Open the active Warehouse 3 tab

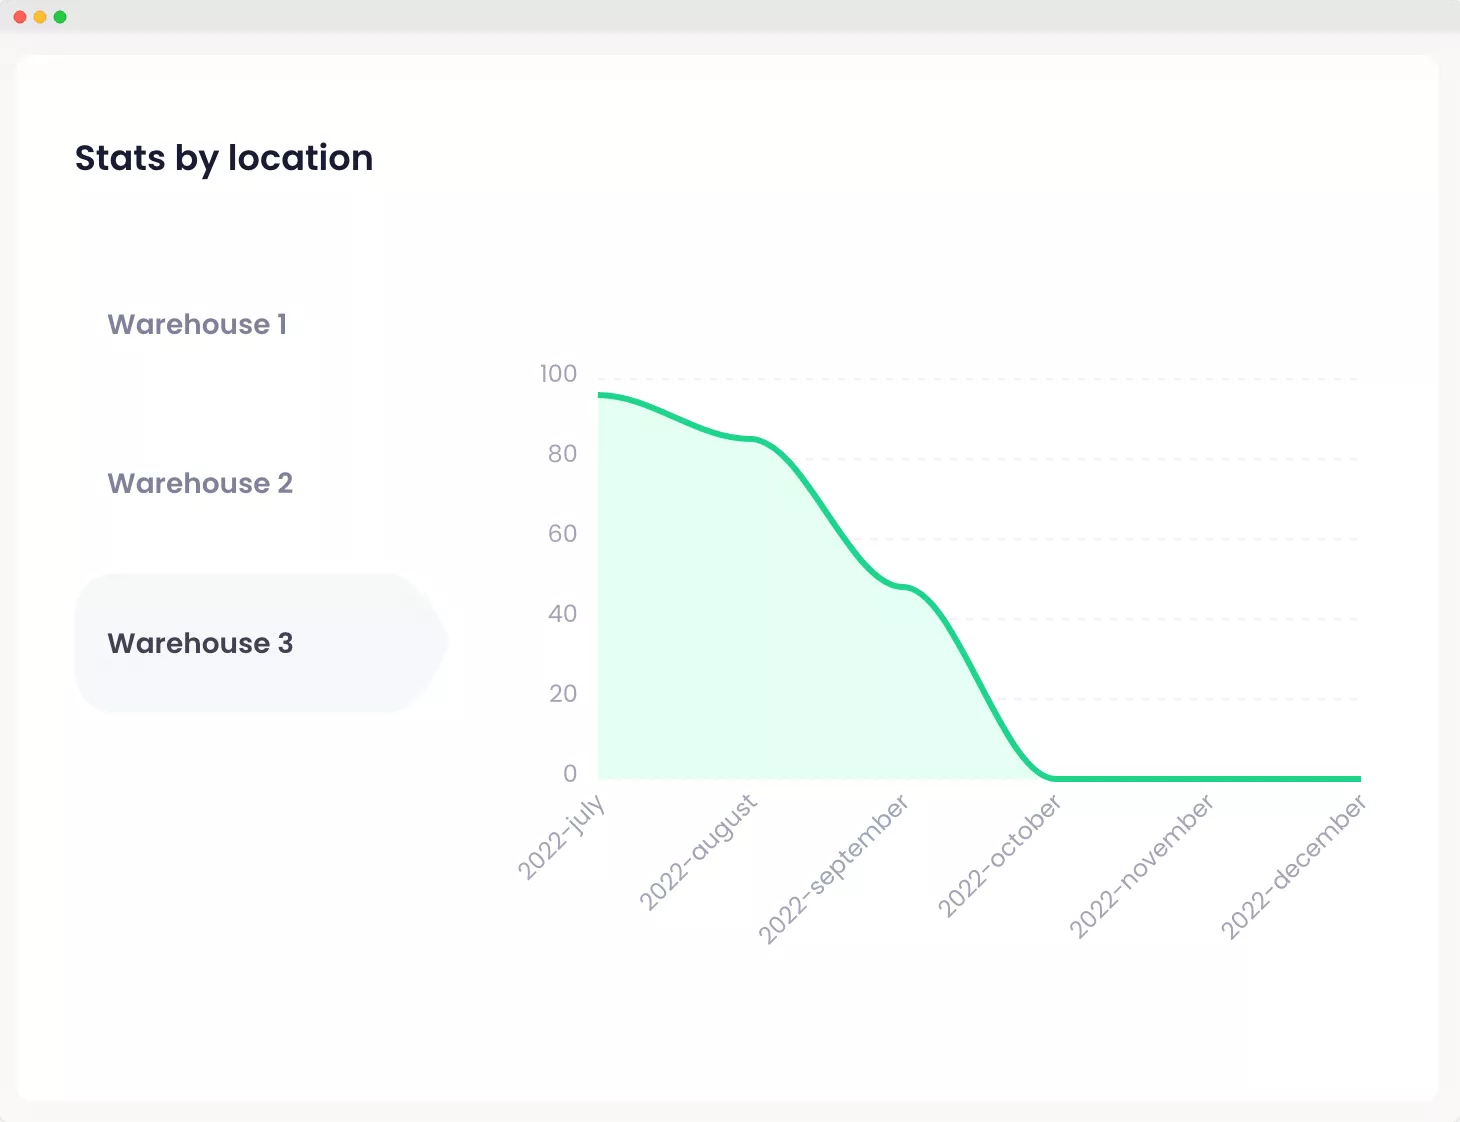coord(260,643)
